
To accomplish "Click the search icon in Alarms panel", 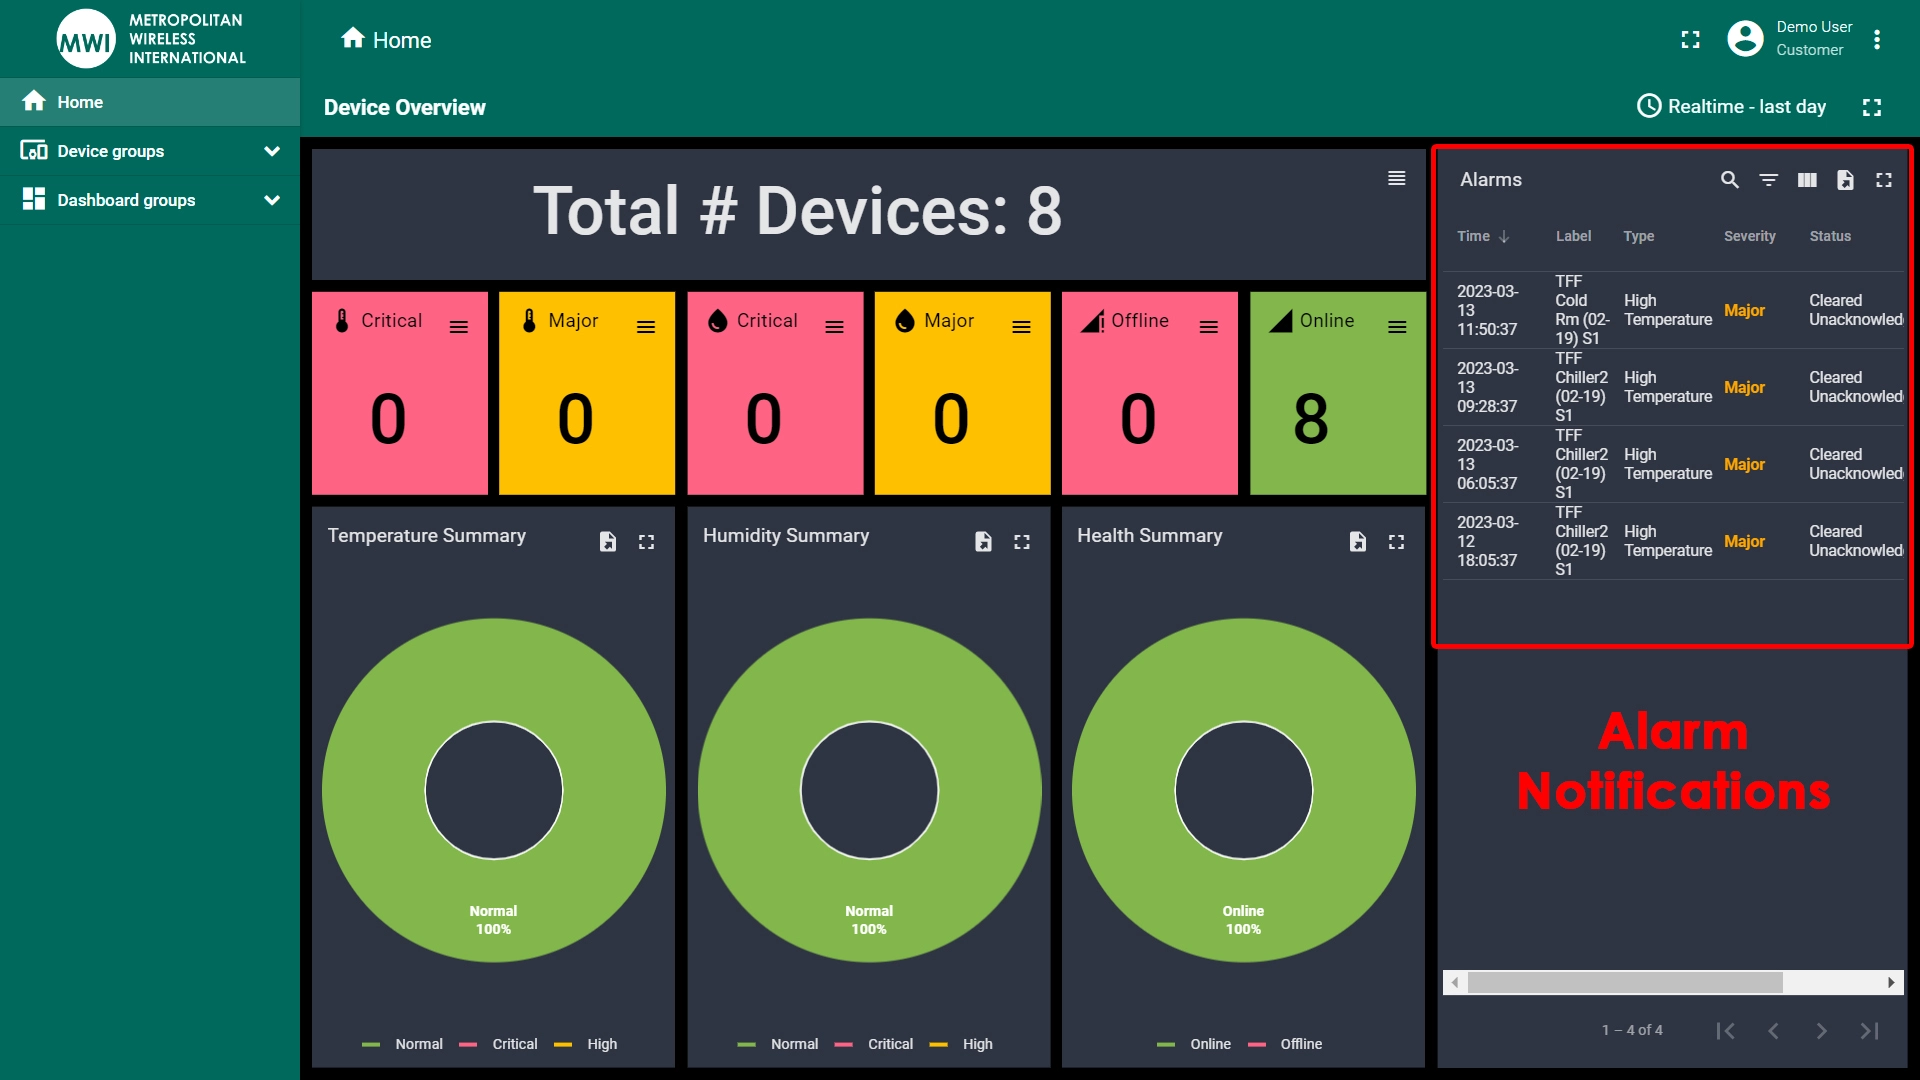I will click(x=1731, y=178).
